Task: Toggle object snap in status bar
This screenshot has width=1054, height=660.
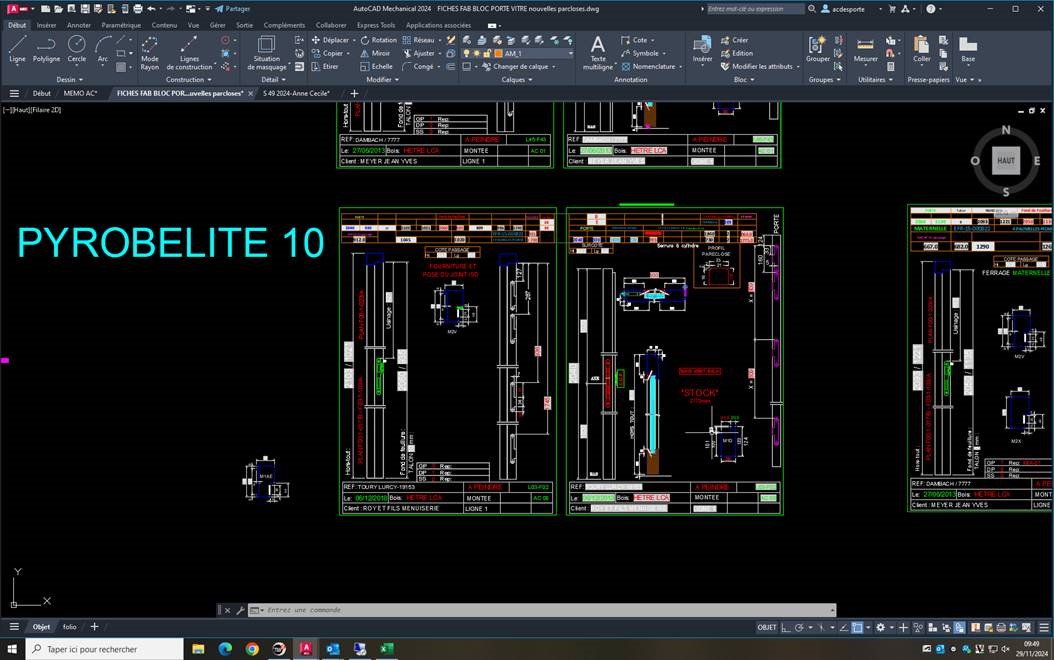Action: (x=858, y=627)
